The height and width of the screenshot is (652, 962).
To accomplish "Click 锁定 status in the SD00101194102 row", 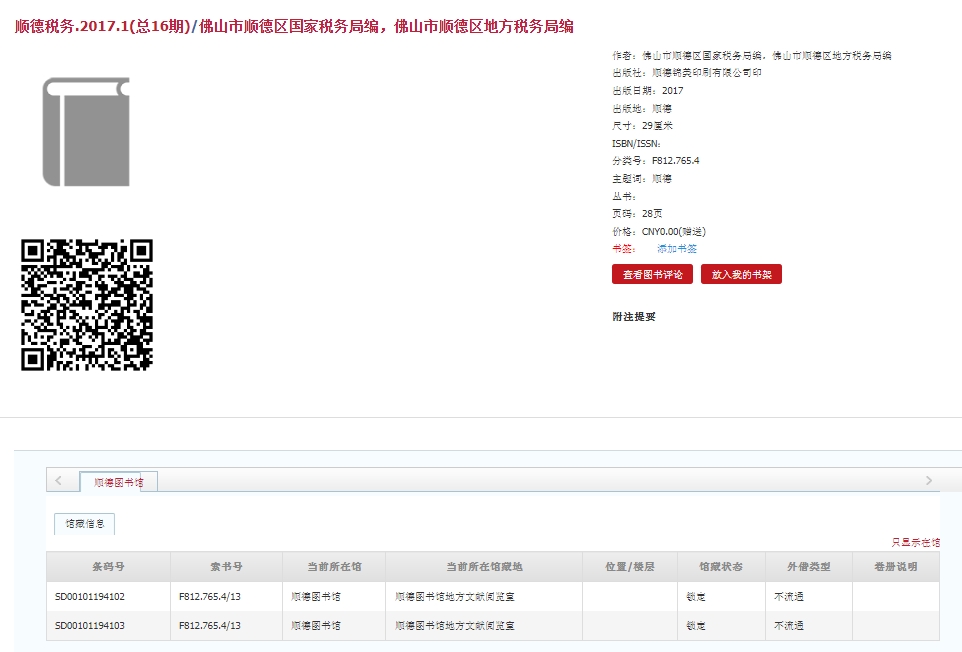I will click(696, 596).
